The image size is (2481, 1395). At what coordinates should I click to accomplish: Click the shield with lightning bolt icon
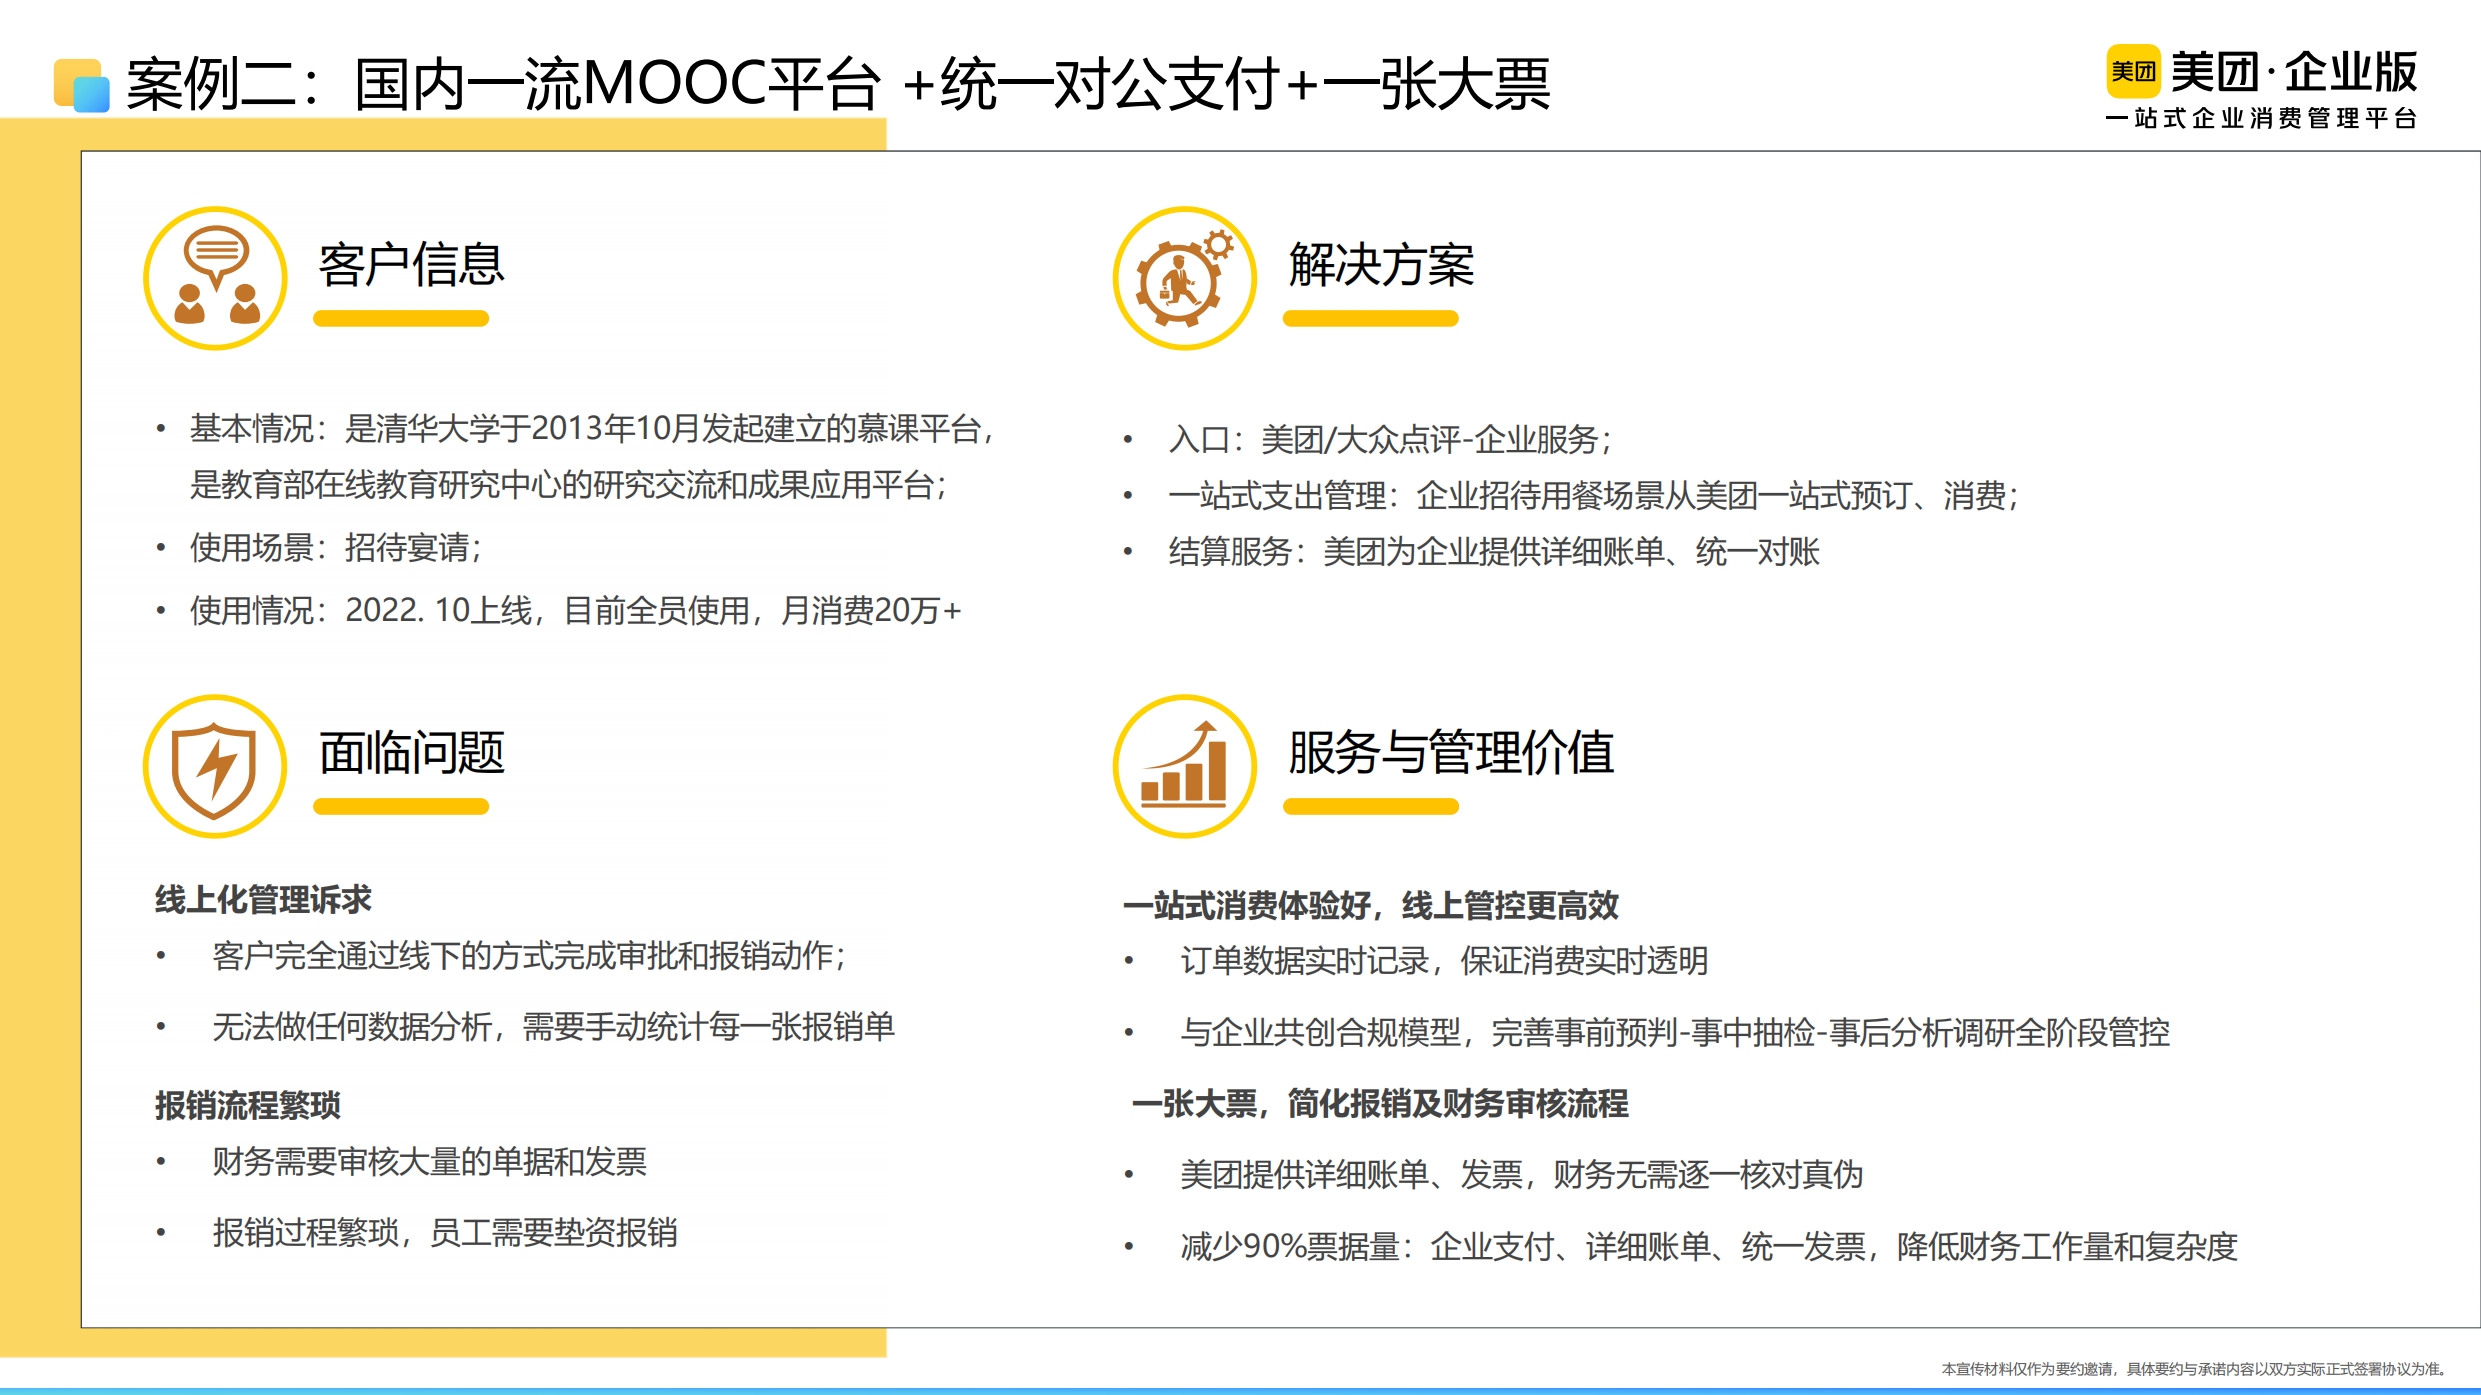tap(215, 766)
